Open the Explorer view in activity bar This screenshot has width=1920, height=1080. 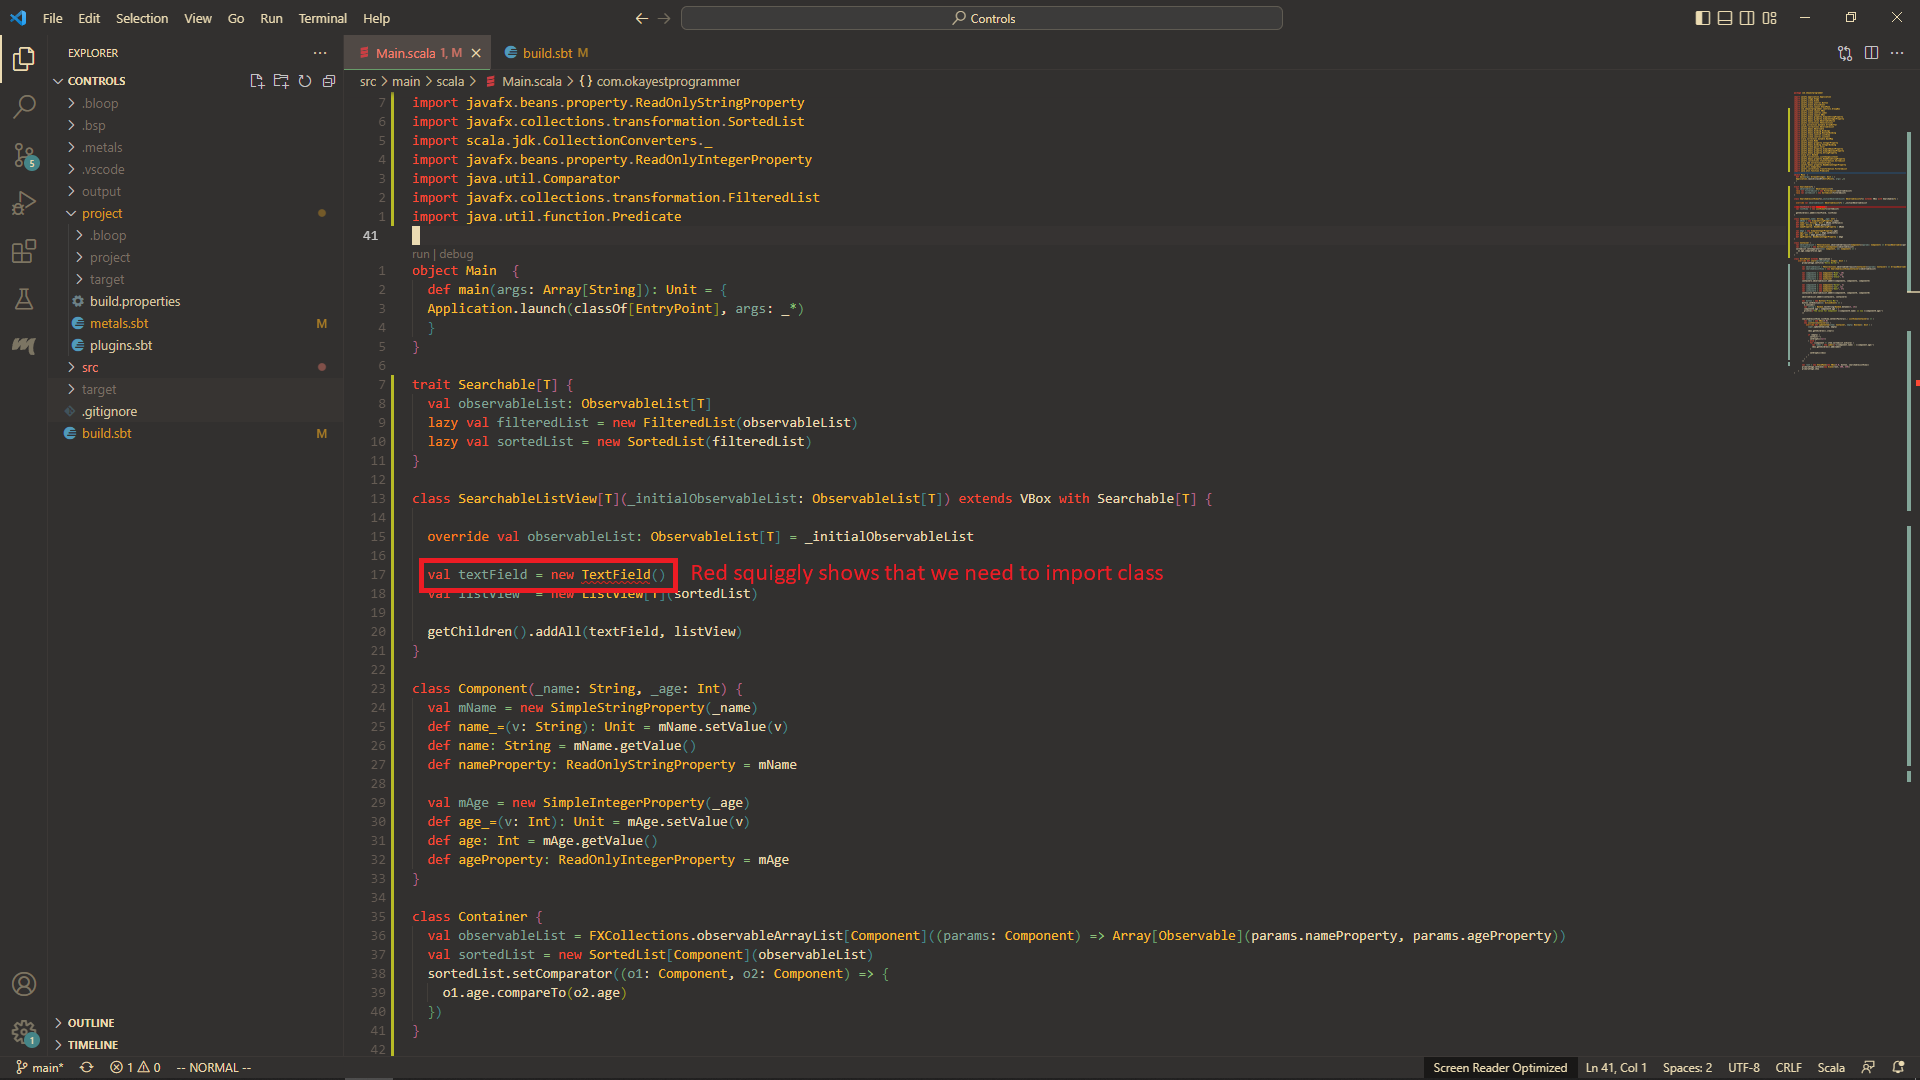tap(24, 59)
